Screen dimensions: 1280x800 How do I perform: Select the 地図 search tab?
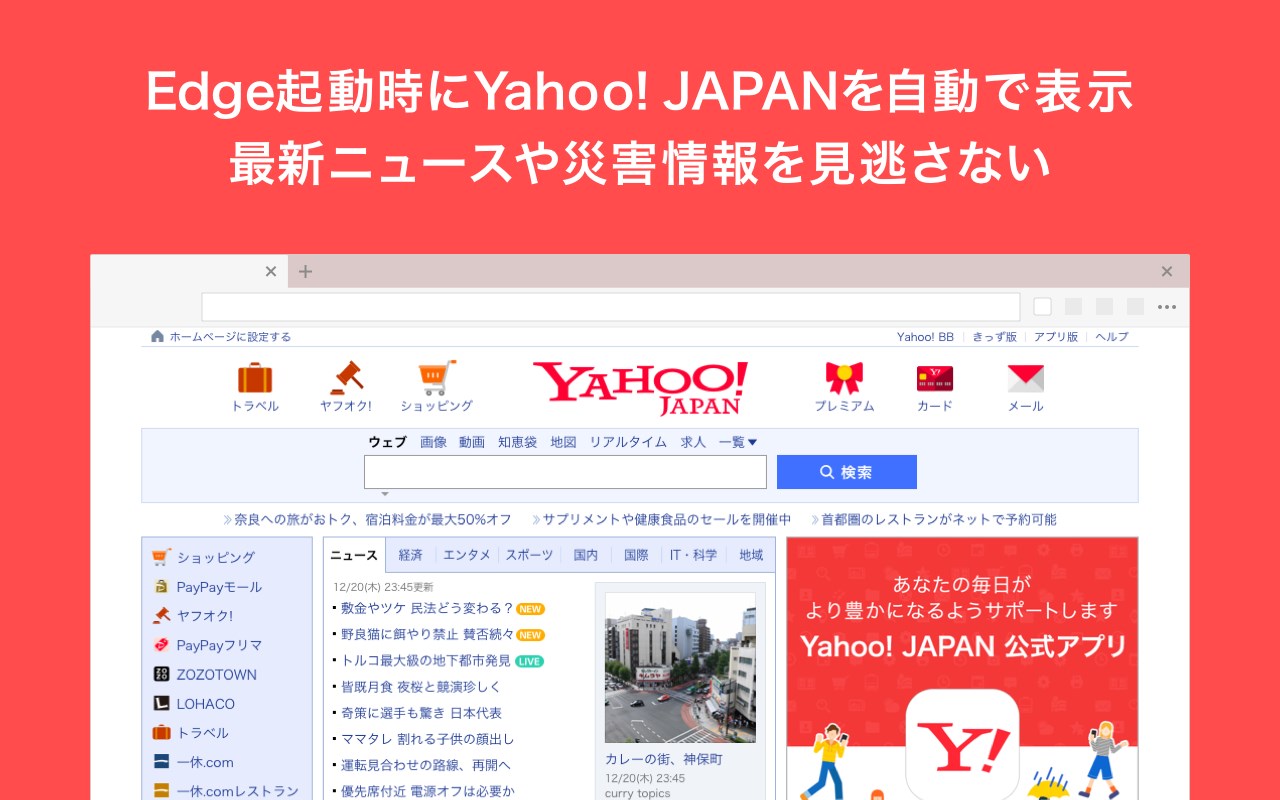pos(563,442)
